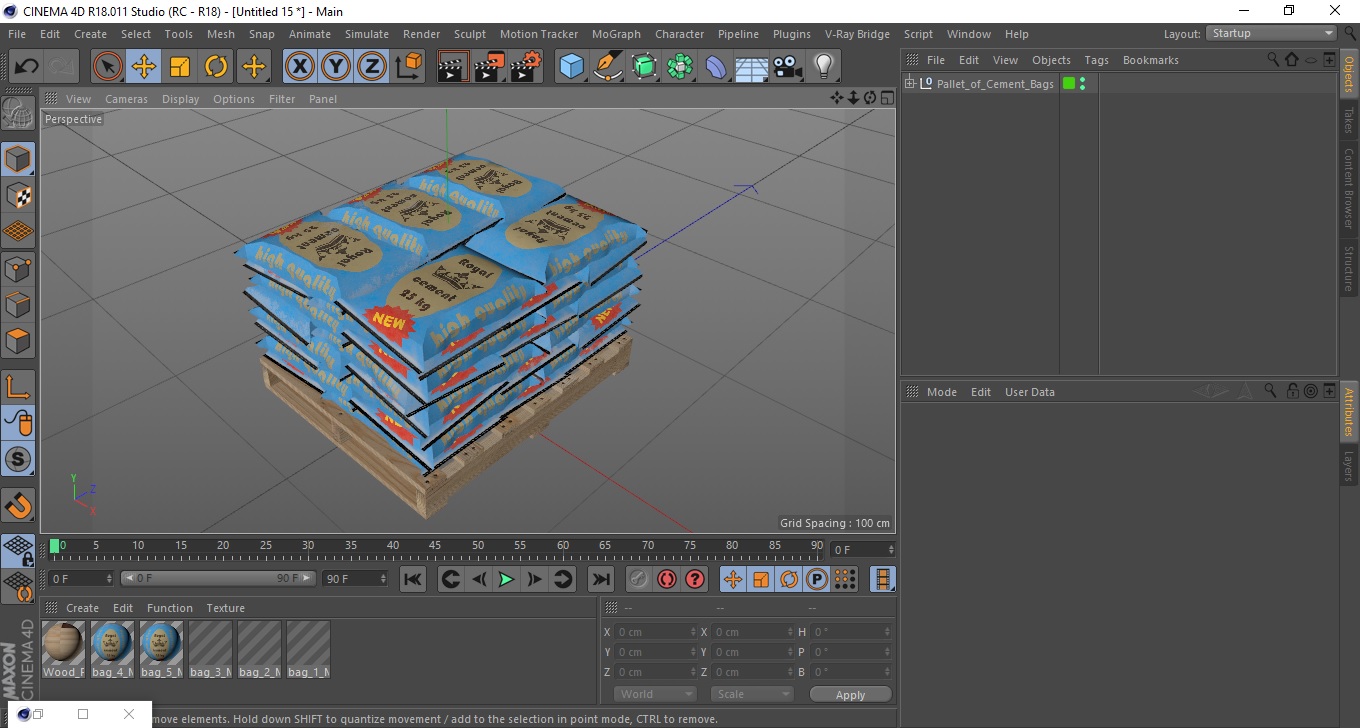This screenshot has height=728, width=1360.
Task: Click the Record Active Objects button
Action: 638,579
